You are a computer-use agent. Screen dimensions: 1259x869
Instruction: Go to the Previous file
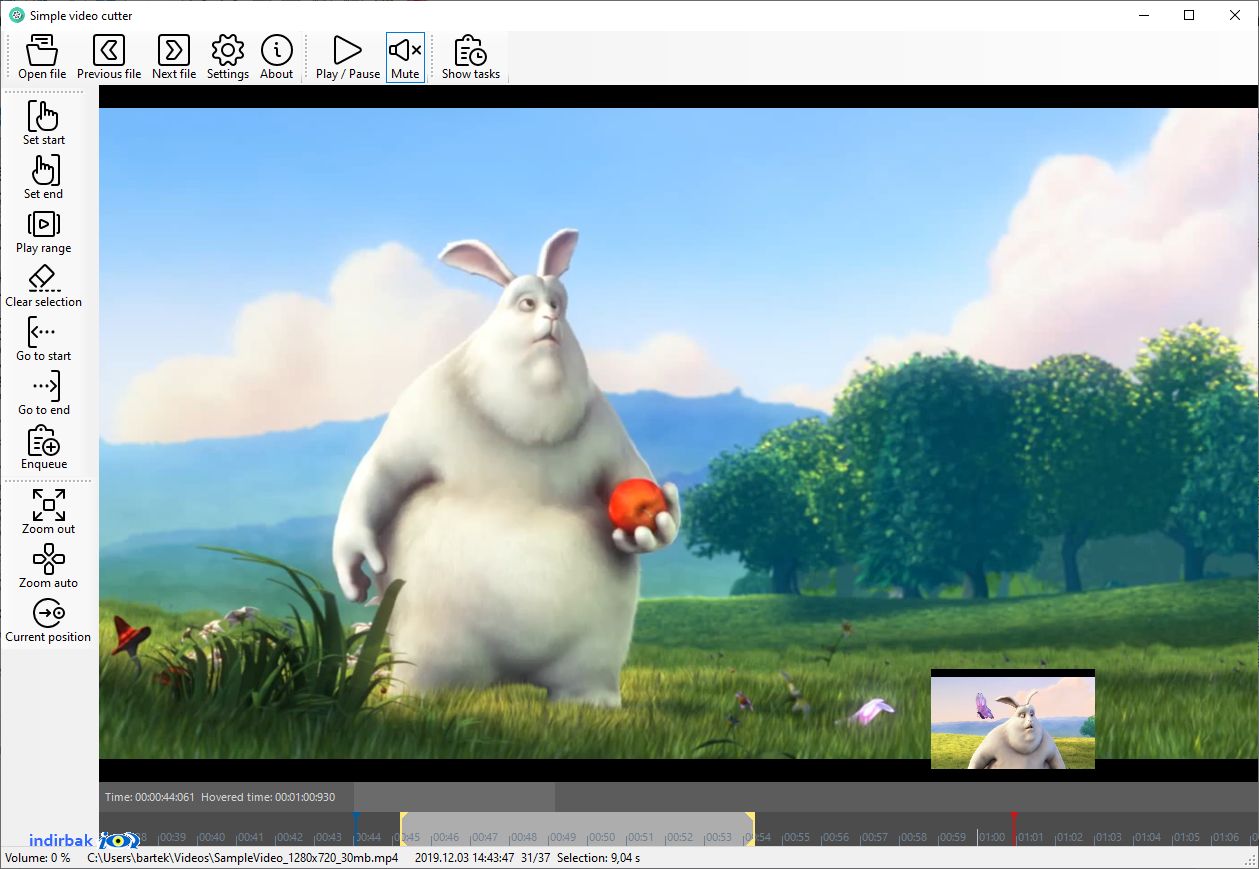pos(109,57)
